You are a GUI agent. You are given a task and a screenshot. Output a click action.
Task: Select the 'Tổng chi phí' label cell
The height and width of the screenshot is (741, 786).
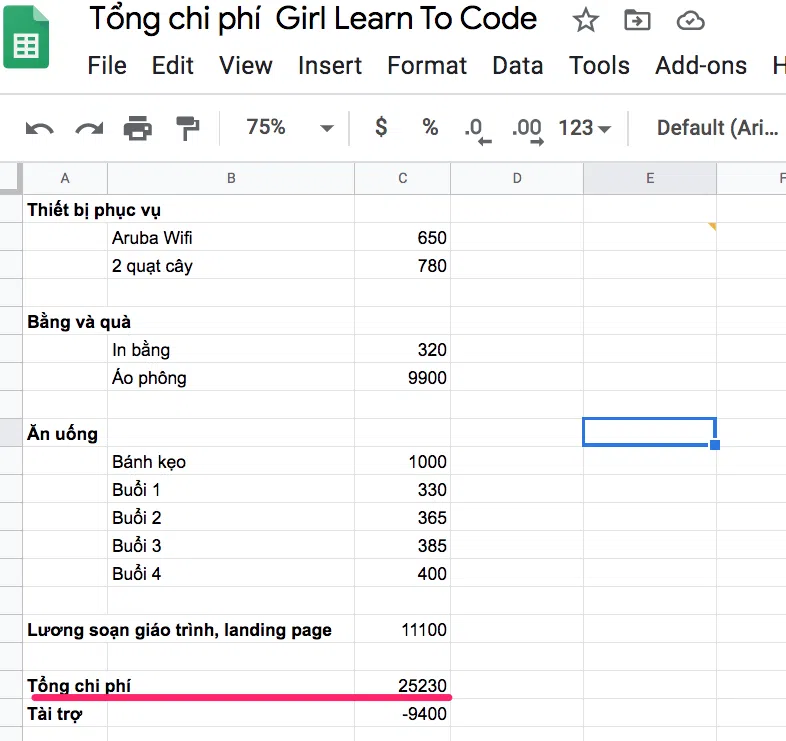coord(65,685)
